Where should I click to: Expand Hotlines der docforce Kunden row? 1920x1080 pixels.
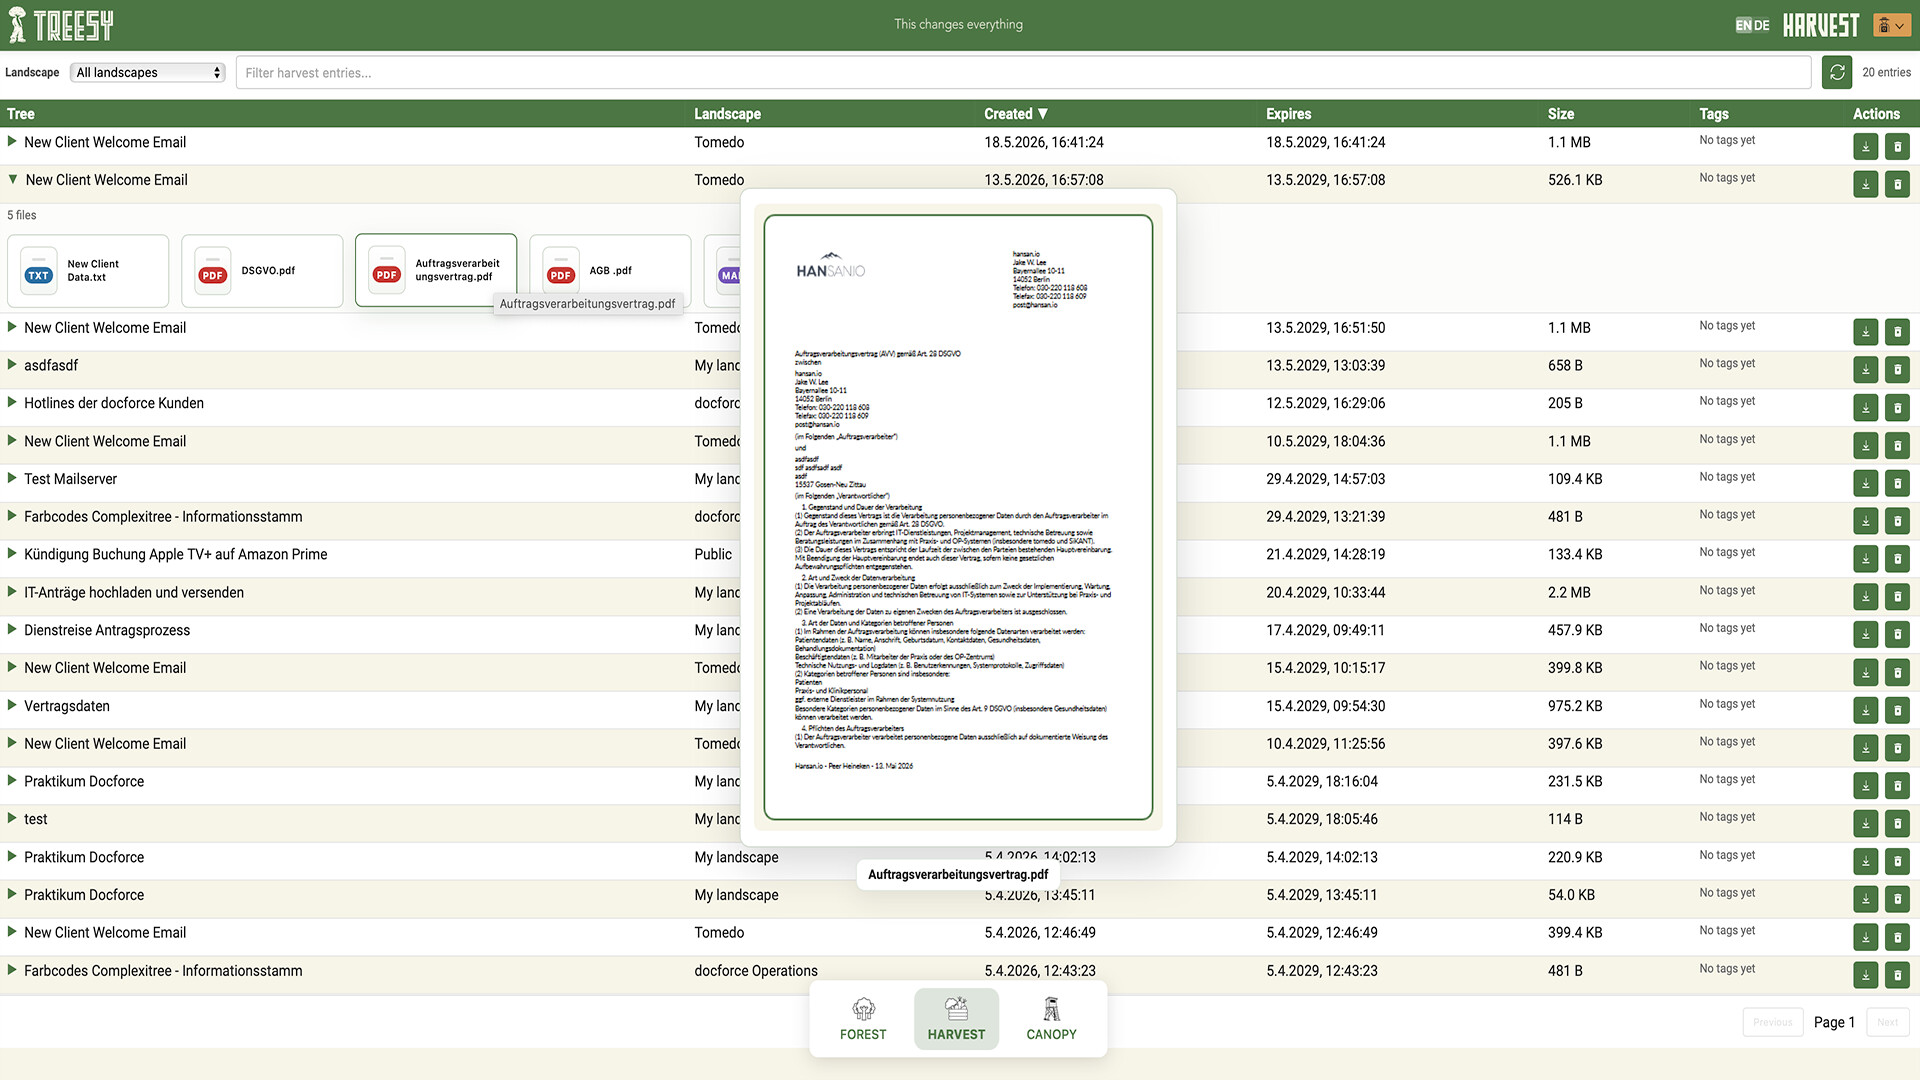pos(12,403)
